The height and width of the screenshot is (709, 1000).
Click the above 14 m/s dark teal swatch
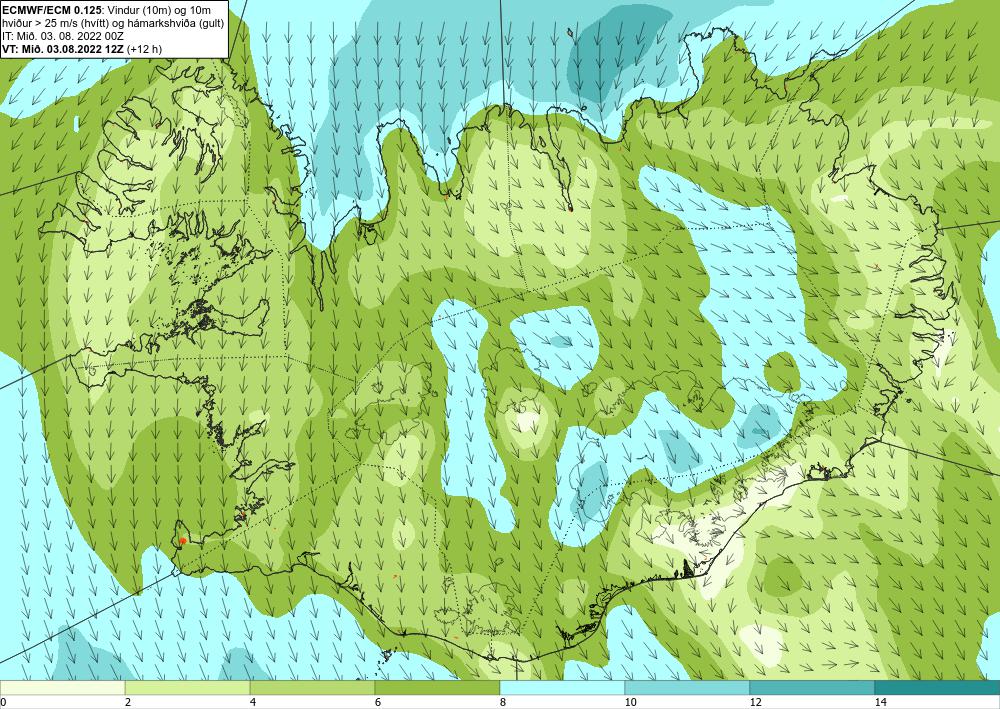pos(938,687)
